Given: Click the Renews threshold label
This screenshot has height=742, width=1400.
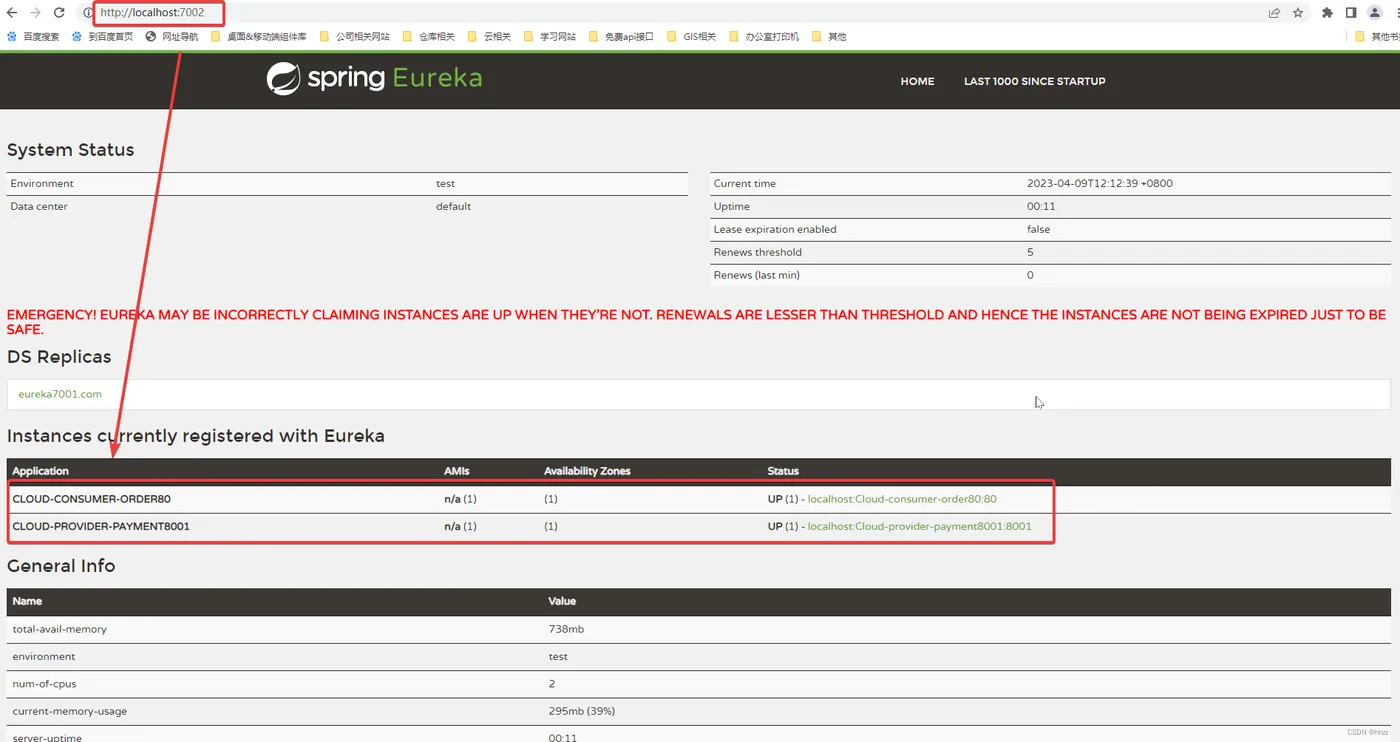Looking at the screenshot, I should click(x=757, y=253).
